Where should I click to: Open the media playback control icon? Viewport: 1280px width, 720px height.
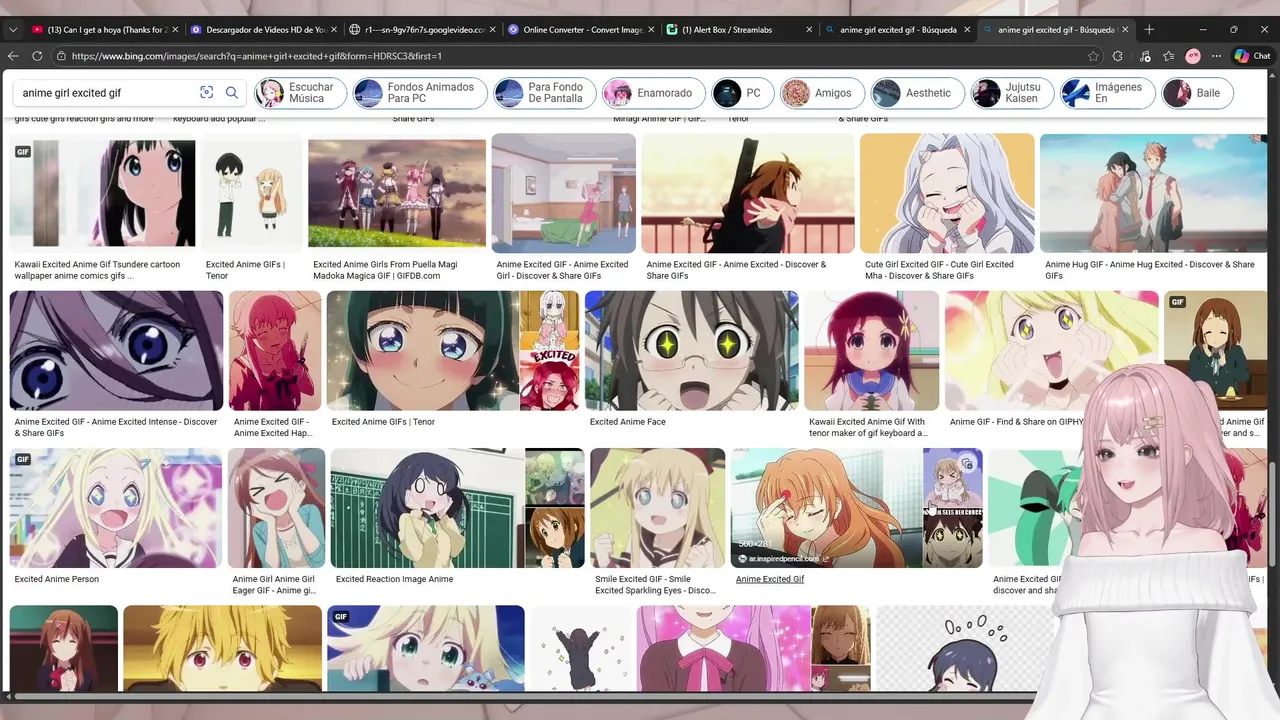(x=1144, y=56)
